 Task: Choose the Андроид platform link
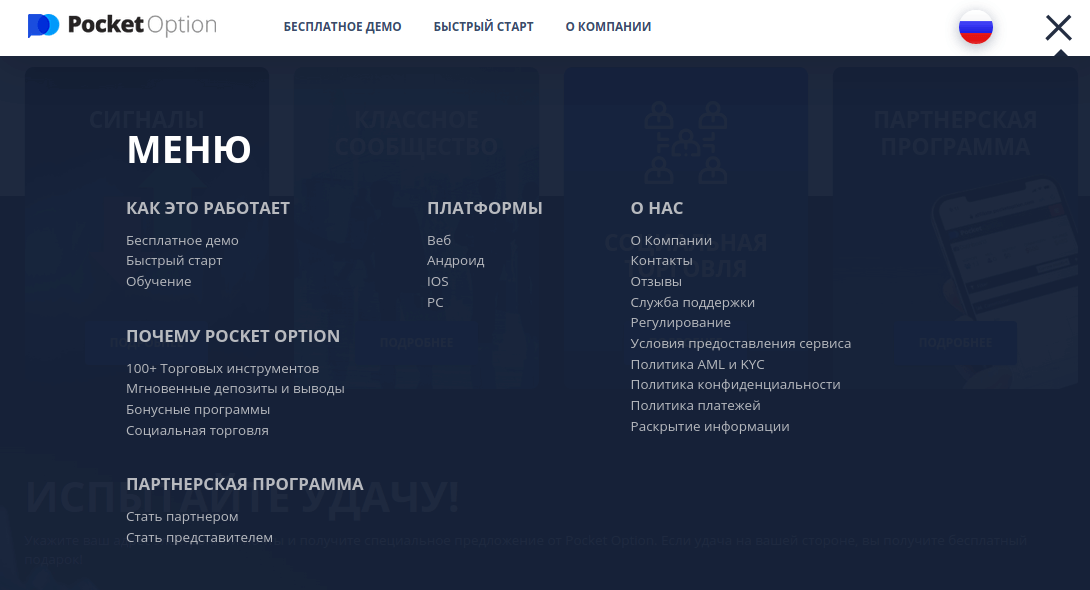point(455,261)
